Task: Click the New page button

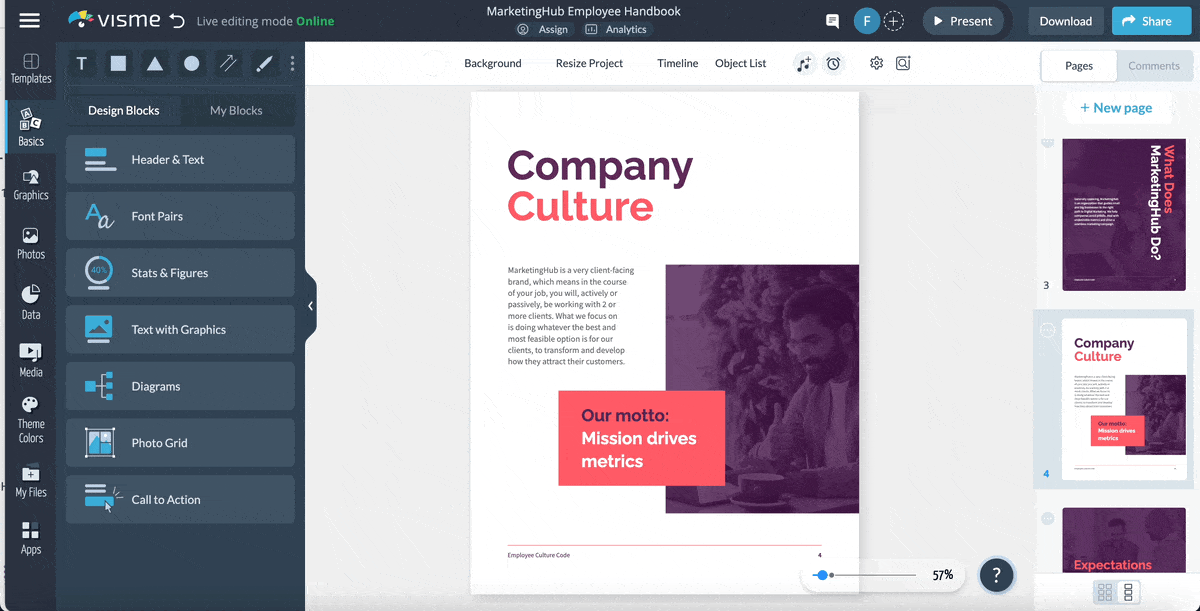Action: coord(1118,107)
